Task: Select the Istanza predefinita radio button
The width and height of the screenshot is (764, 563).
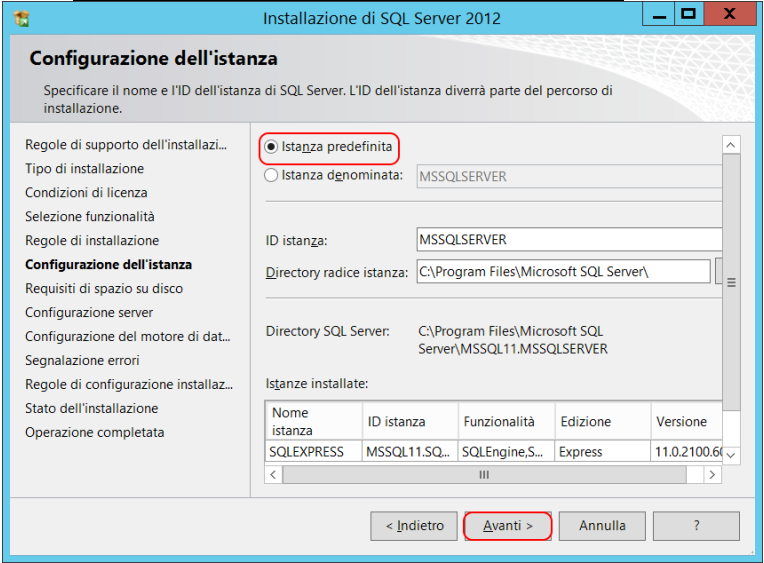Action: click(x=271, y=147)
